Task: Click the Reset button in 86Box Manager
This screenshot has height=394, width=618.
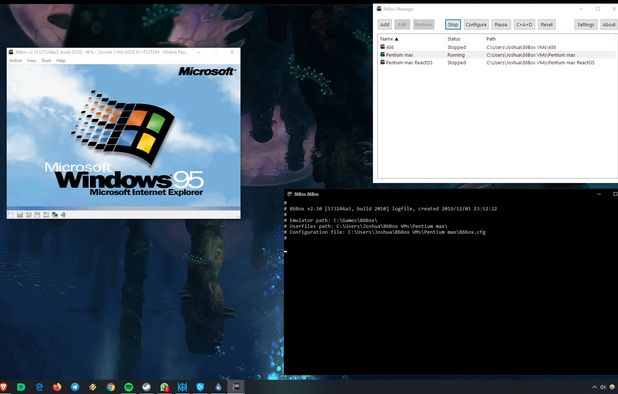Action: (547, 24)
